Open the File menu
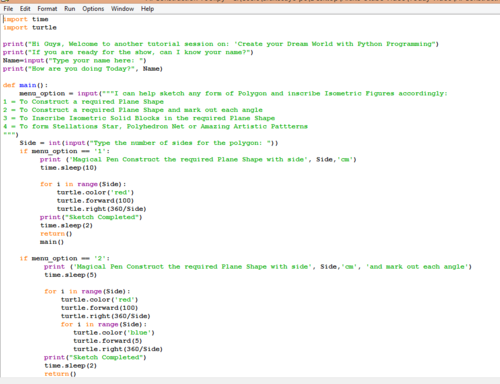 8,9
